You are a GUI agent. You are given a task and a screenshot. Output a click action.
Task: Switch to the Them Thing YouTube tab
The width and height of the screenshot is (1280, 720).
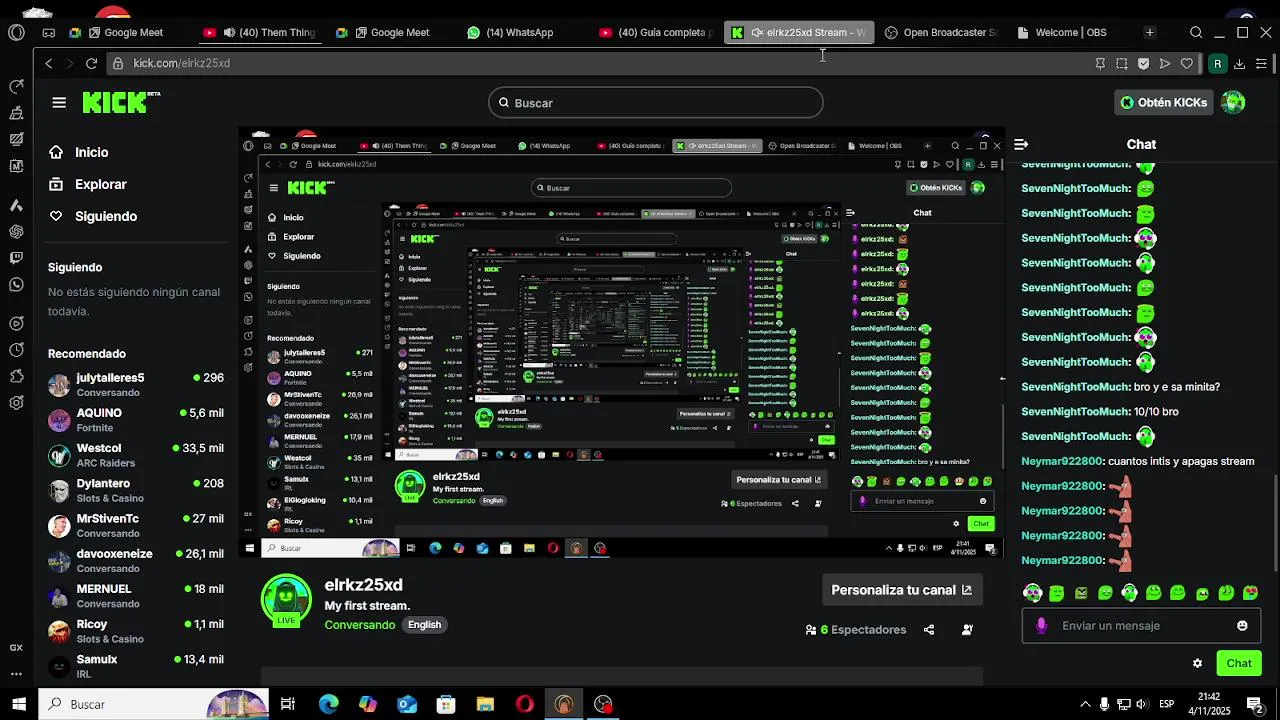coord(260,32)
